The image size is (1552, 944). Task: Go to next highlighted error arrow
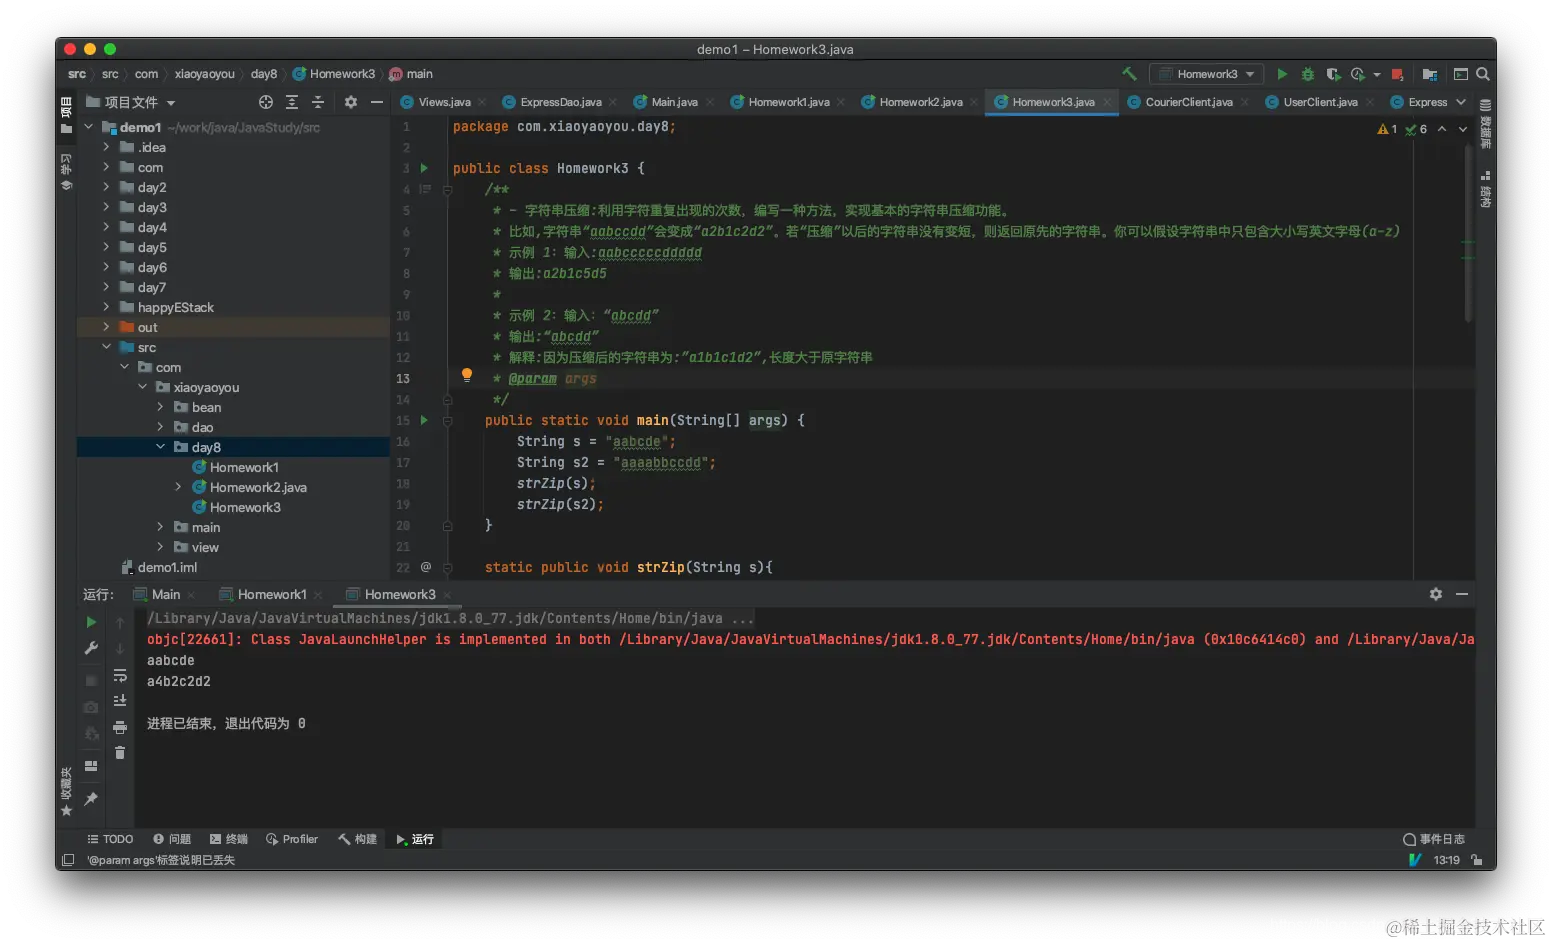(x=1463, y=129)
